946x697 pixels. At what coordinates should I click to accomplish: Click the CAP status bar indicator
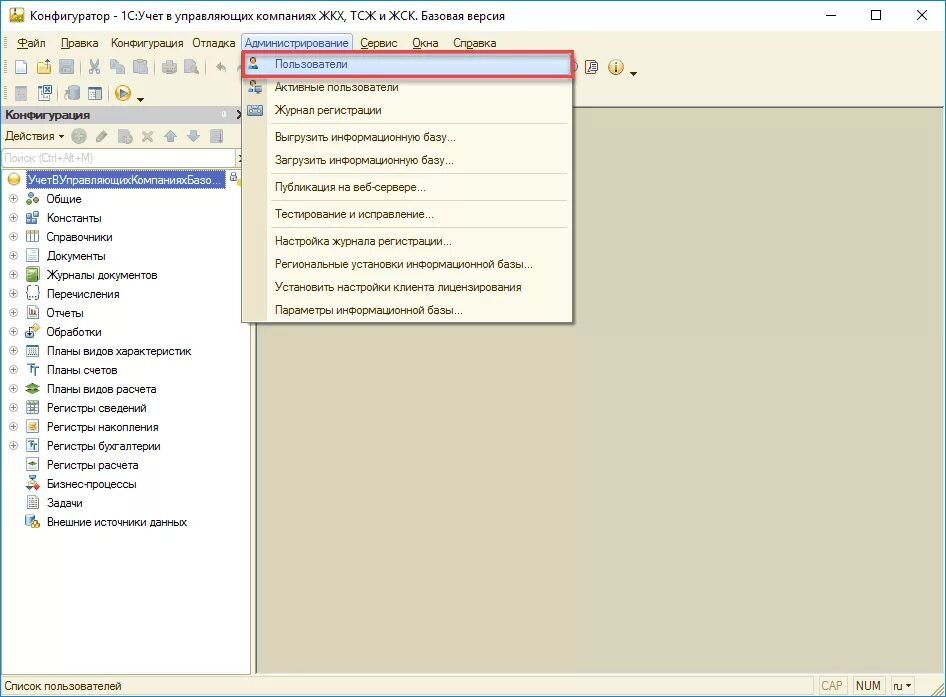(x=832, y=686)
